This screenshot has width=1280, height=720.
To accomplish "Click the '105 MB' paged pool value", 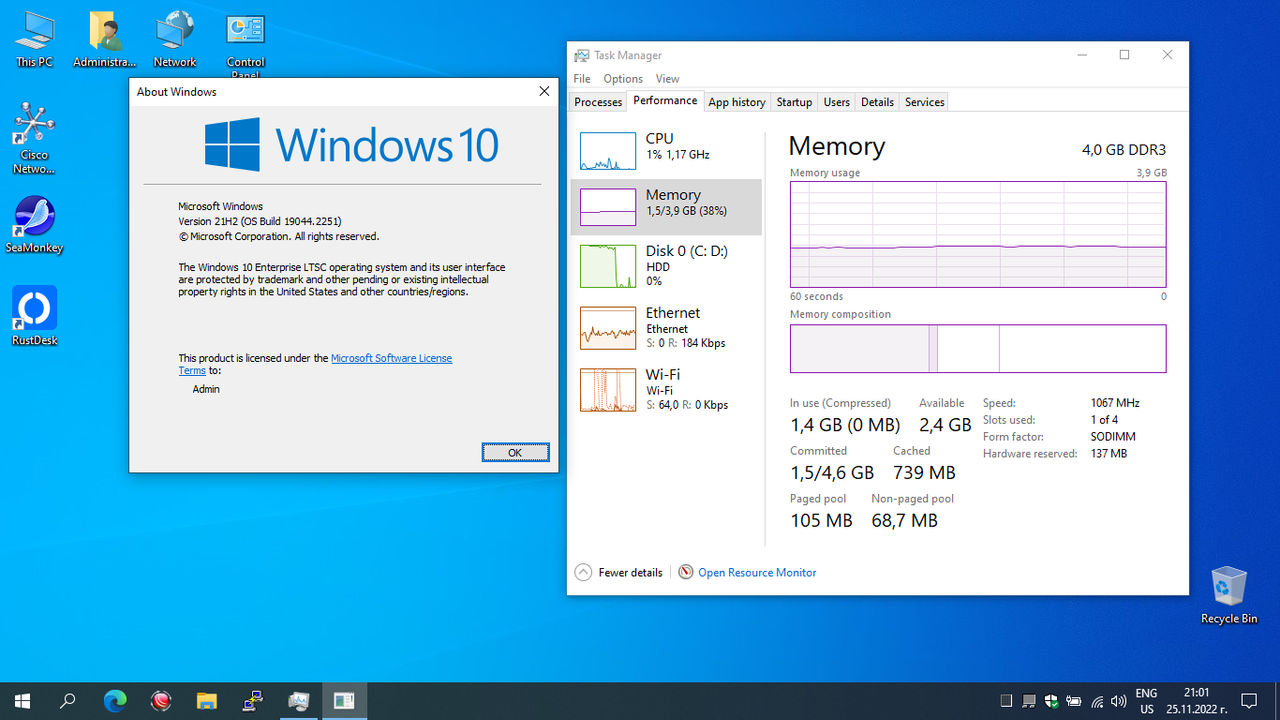I will (821, 520).
